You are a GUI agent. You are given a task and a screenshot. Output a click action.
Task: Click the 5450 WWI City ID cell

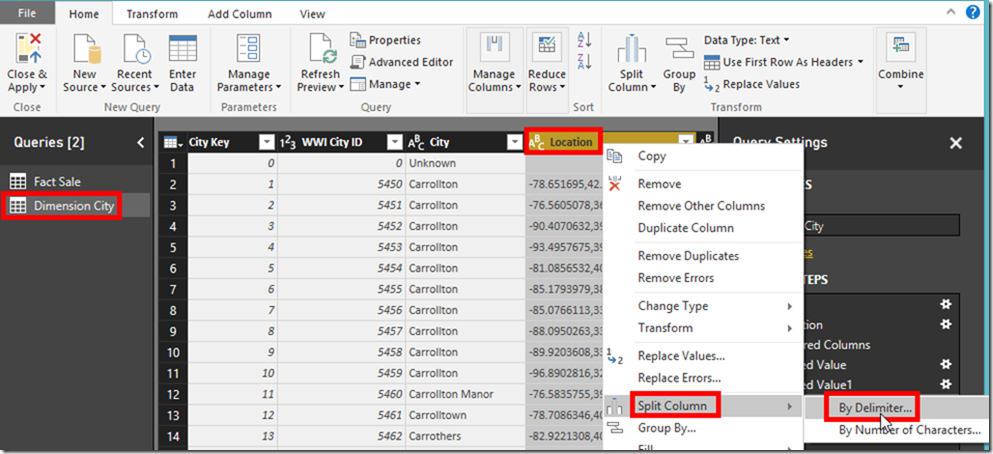click(x=341, y=184)
